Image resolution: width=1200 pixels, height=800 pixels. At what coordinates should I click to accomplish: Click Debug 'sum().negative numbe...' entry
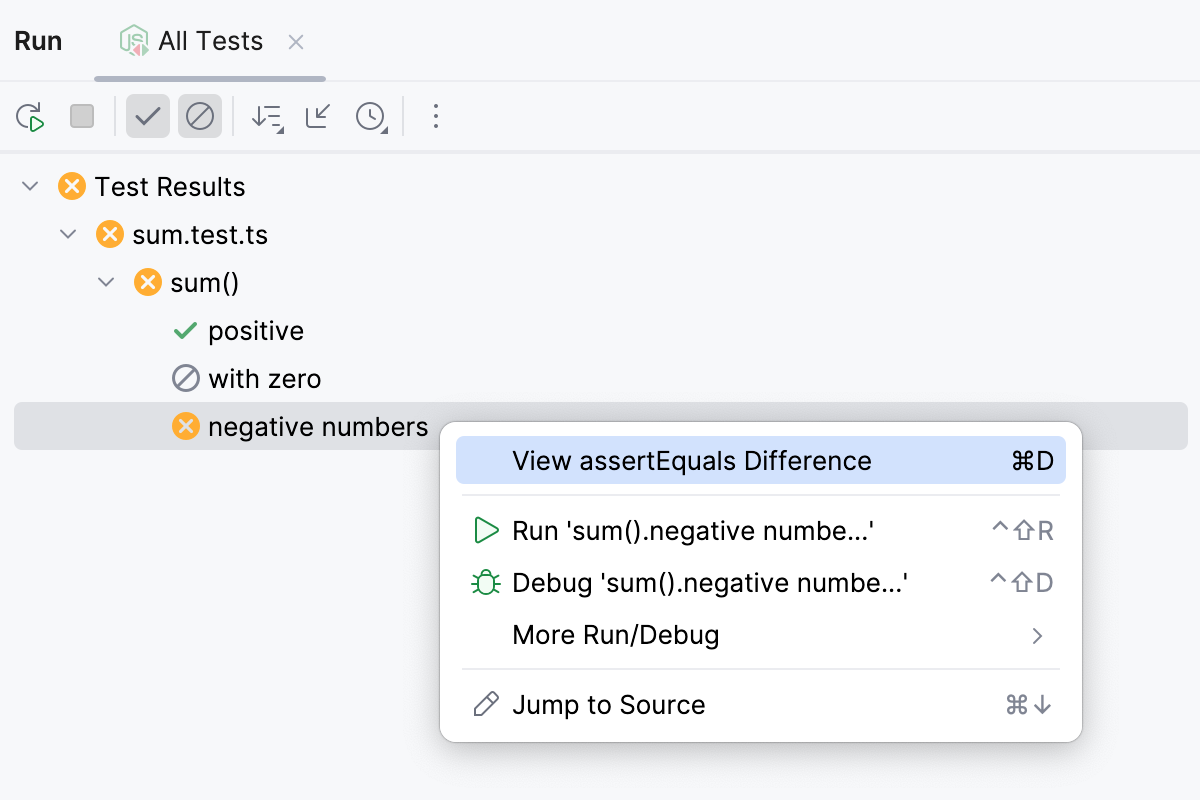(708, 582)
